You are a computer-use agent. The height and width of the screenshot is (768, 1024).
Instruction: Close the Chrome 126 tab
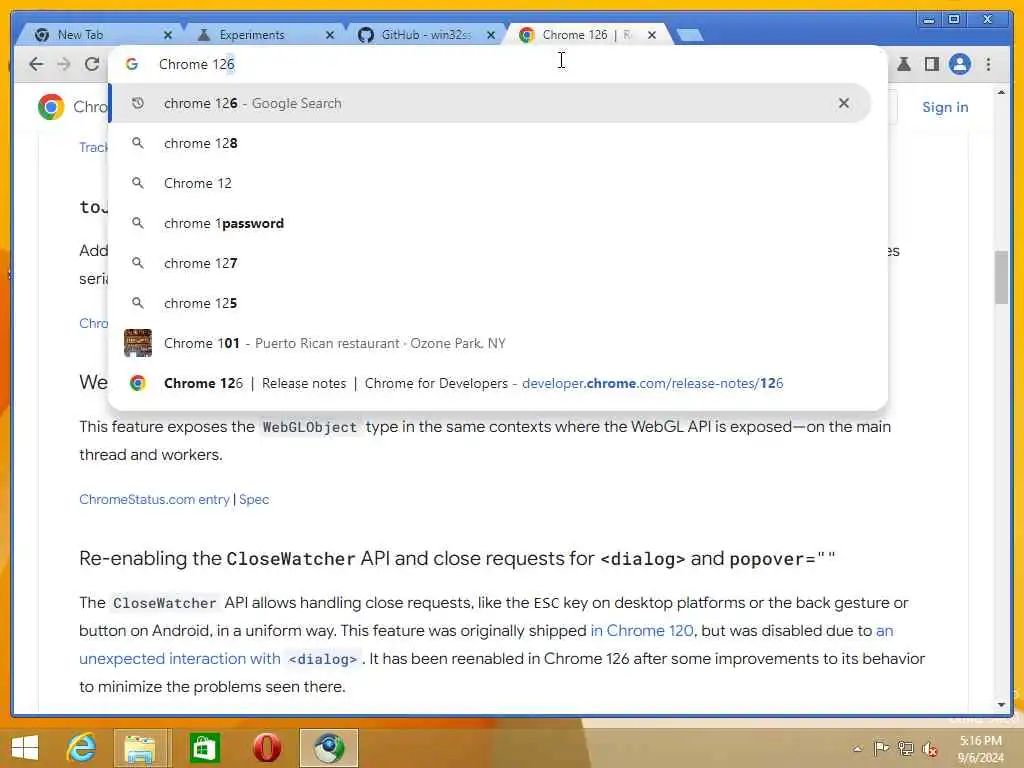pos(652,35)
